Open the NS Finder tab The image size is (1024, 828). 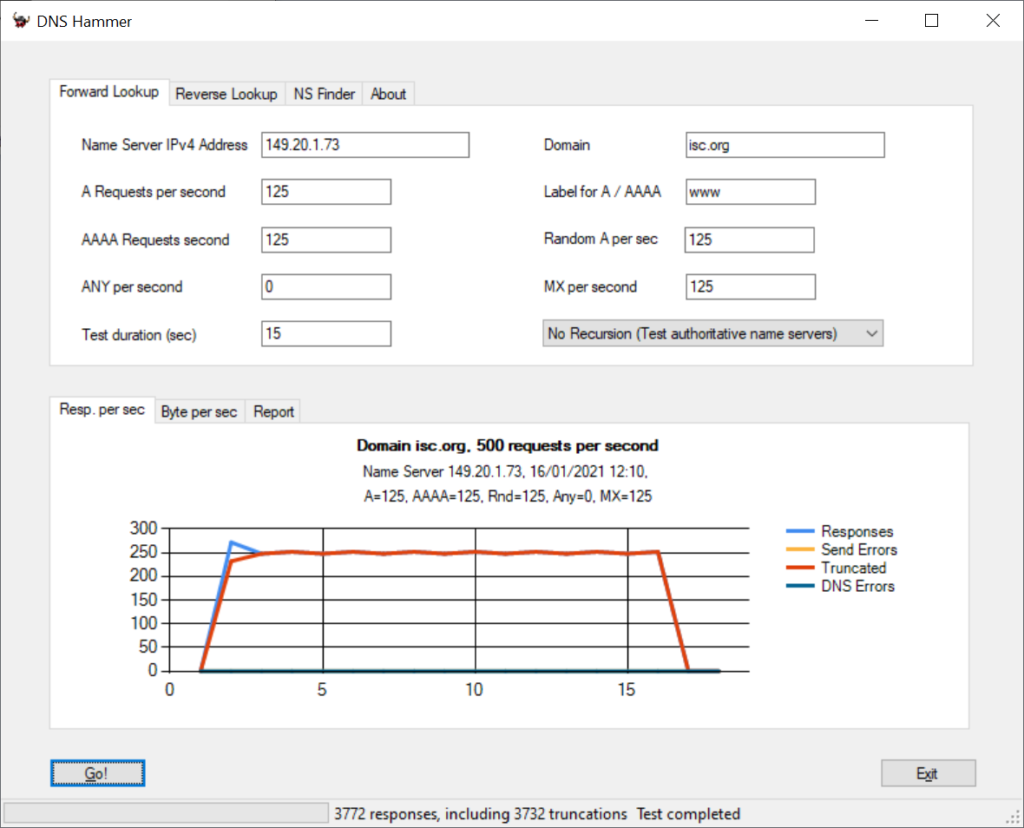click(x=323, y=93)
